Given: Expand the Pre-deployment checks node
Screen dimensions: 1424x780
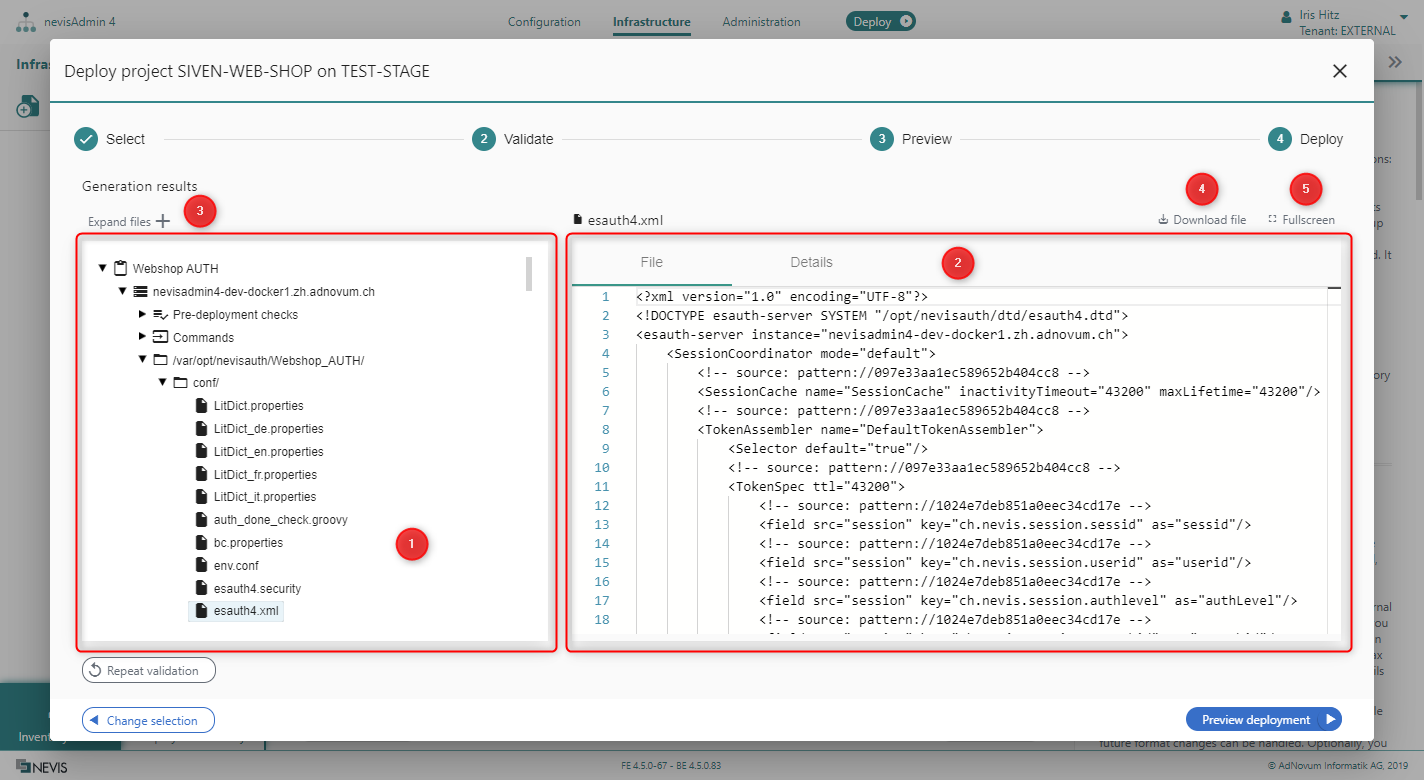Looking at the screenshot, I should (x=142, y=314).
